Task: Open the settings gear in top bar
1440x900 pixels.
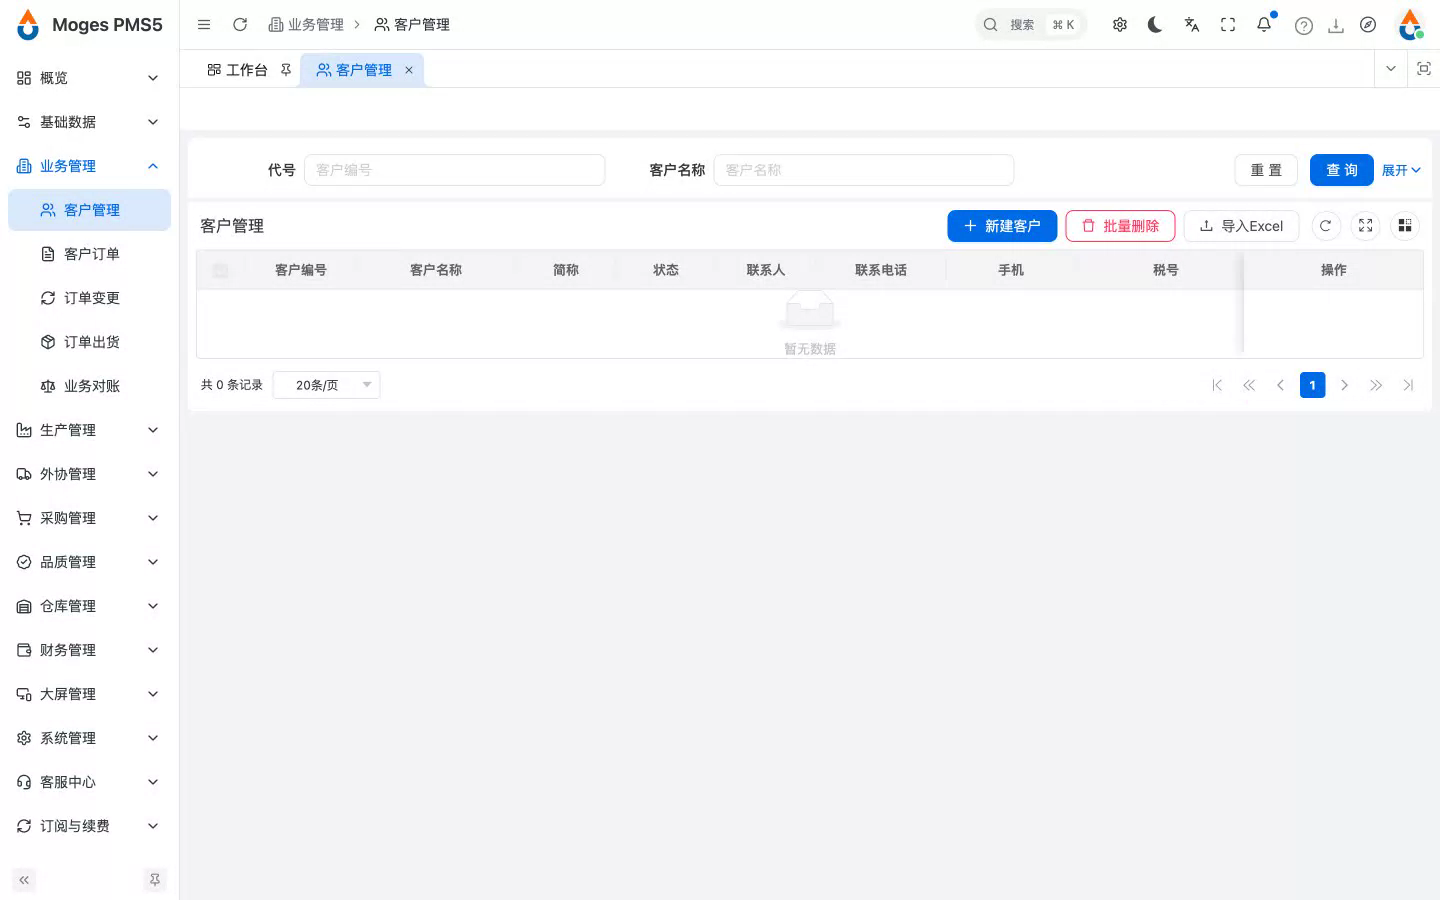Action: (1120, 25)
